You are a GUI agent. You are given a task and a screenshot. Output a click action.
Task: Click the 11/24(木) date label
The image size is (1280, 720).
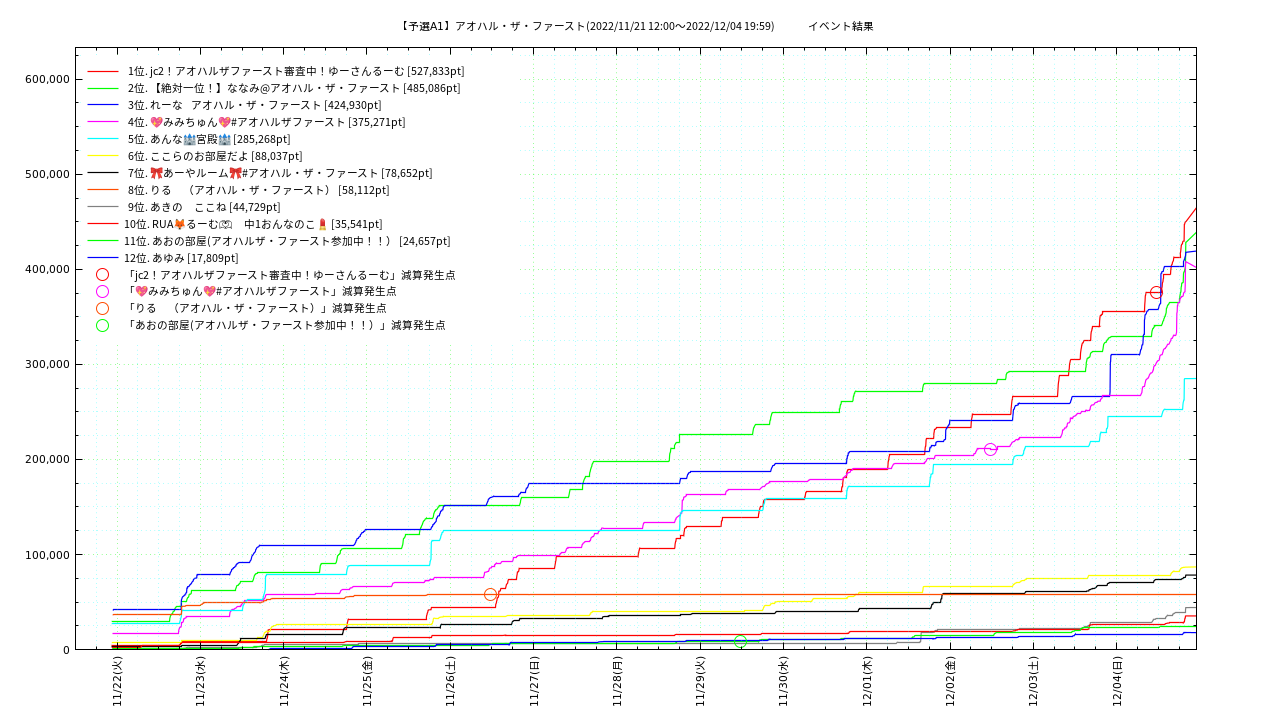coord(284,682)
